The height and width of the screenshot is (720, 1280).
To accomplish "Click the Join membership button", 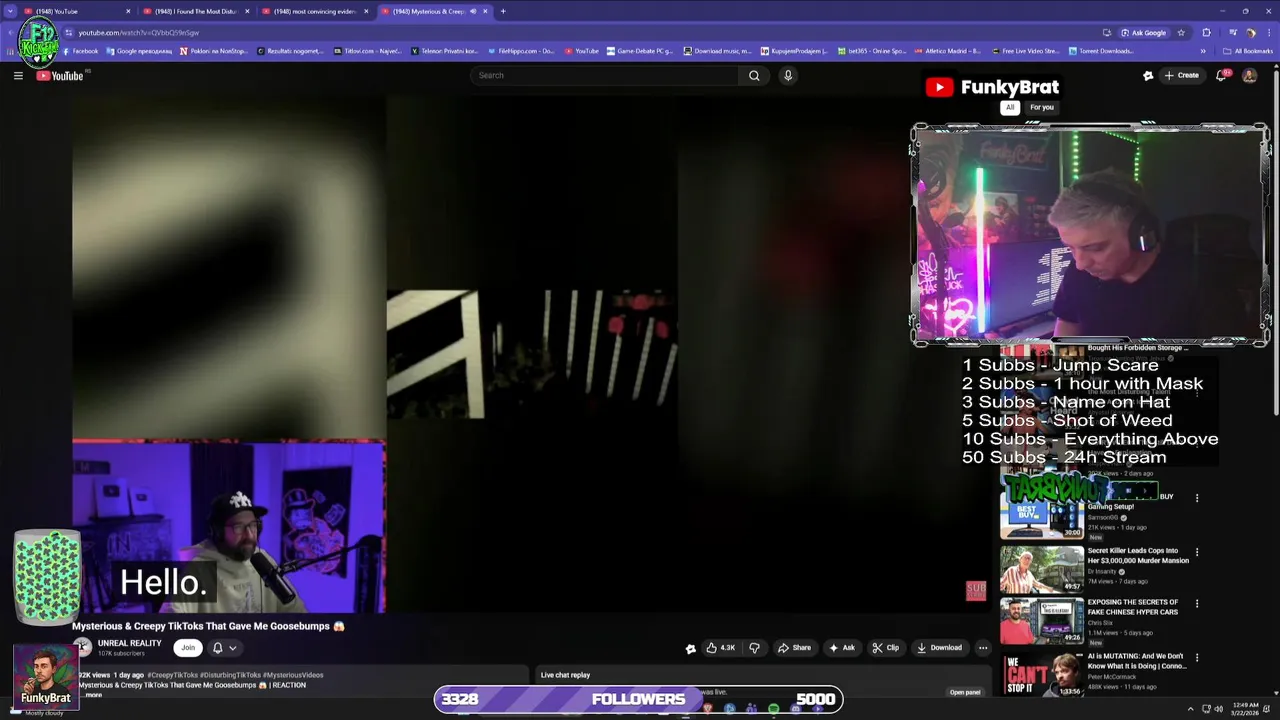I will (x=187, y=647).
